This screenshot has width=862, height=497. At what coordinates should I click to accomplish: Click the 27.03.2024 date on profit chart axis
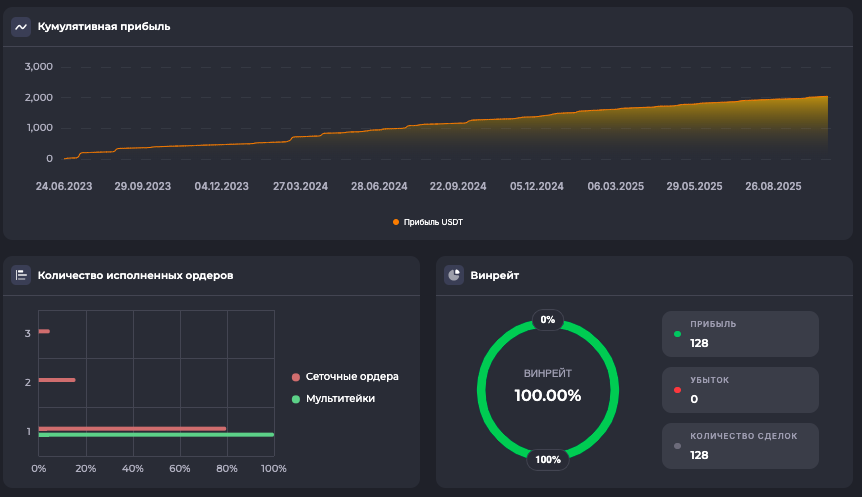pos(300,187)
